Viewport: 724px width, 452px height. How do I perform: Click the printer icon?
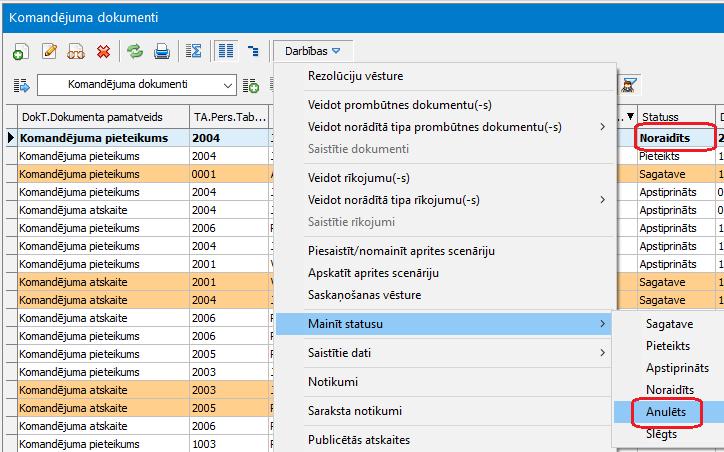point(162,51)
